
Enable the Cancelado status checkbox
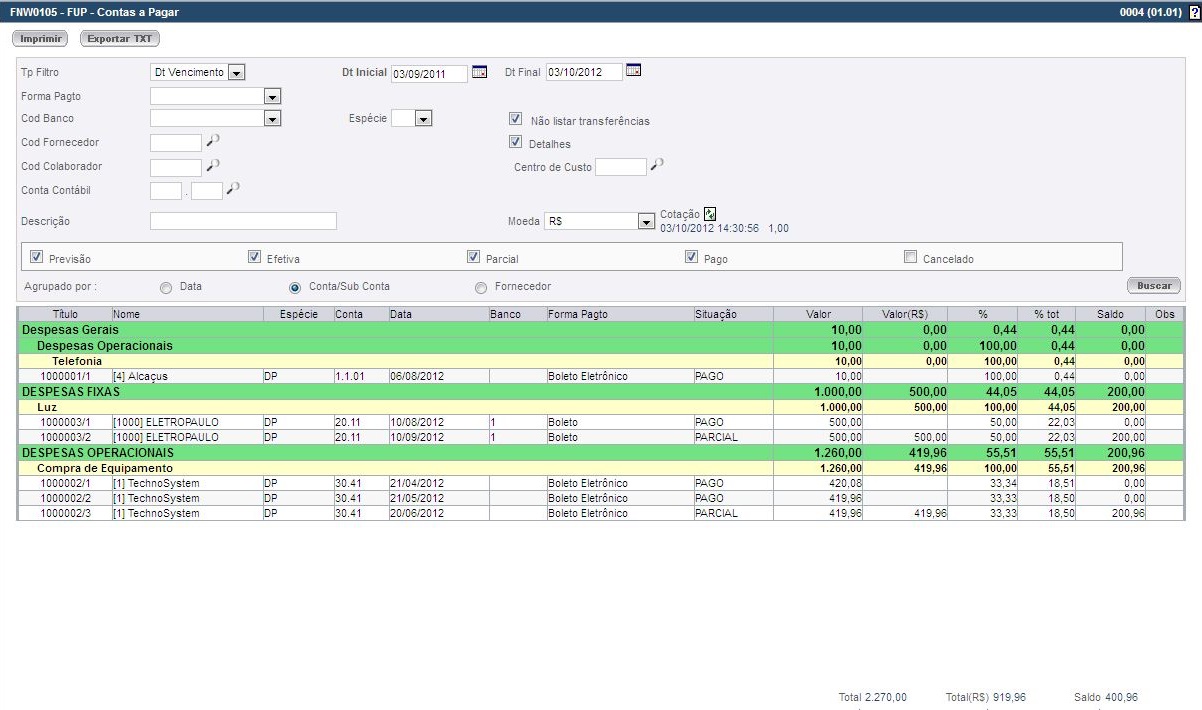(x=910, y=257)
